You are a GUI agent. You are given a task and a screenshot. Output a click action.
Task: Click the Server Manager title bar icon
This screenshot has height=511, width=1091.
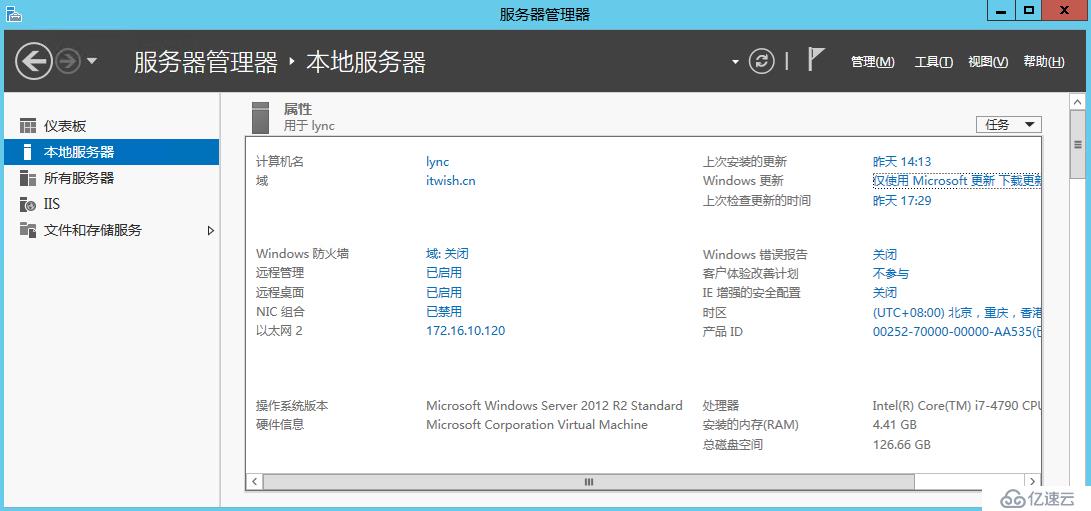[13, 13]
